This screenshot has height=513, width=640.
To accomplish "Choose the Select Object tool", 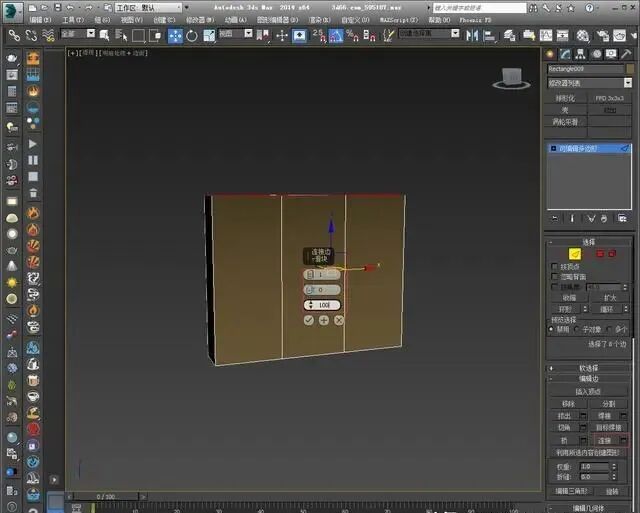I will click(104, 36).
